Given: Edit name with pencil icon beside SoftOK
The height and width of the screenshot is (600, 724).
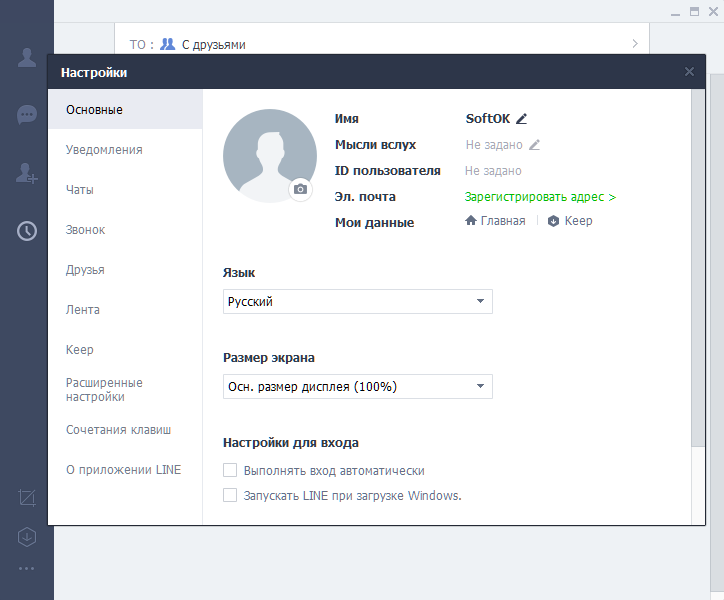Looking at the screenshot, I should (x=521, y=119).
